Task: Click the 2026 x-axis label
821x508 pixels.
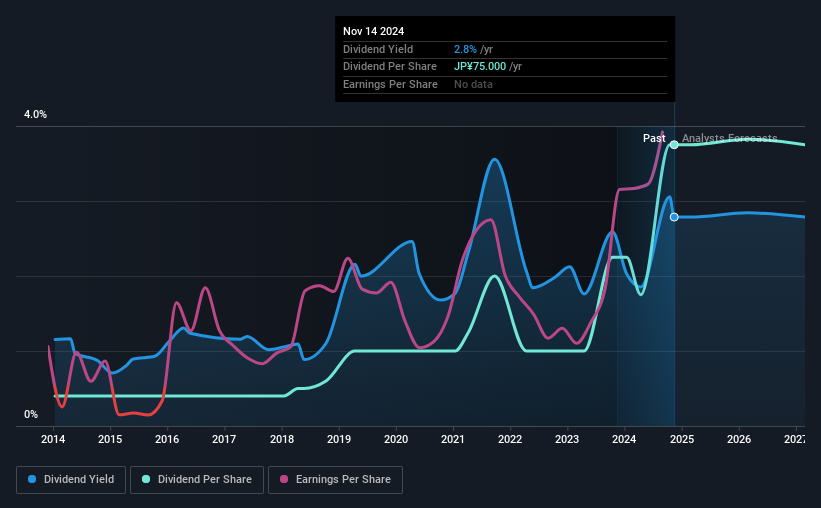Action: coord(739,439)
